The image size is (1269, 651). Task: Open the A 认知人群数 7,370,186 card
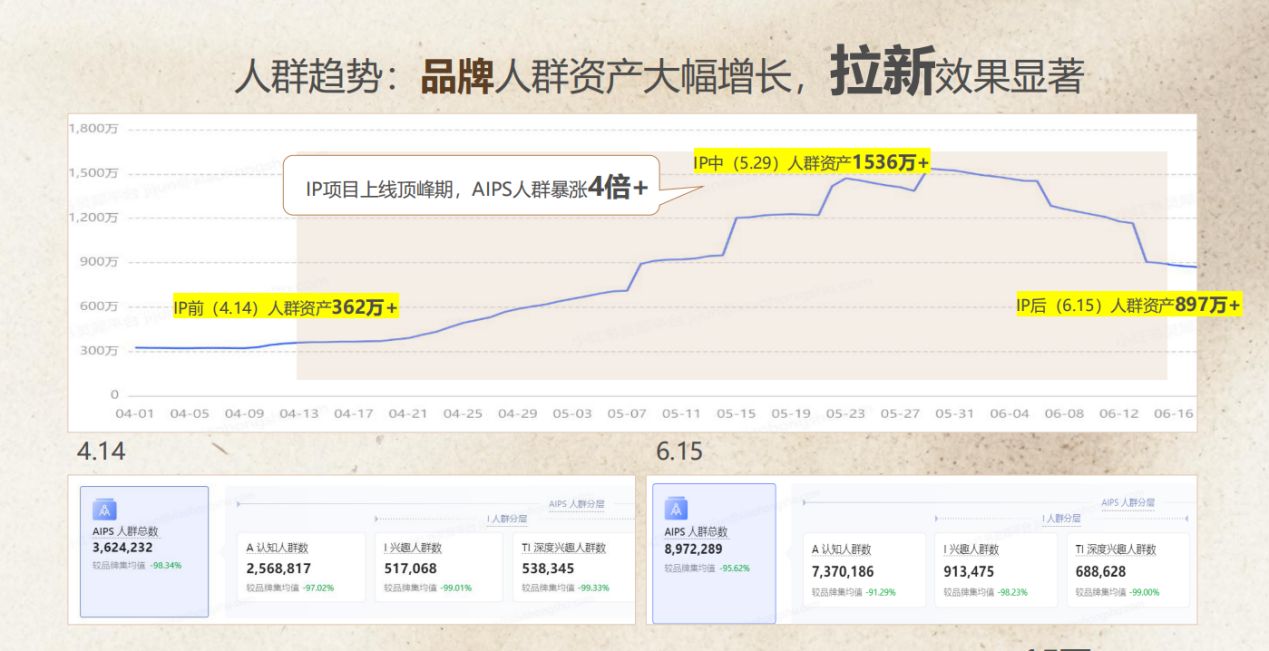tap(865, 570)
